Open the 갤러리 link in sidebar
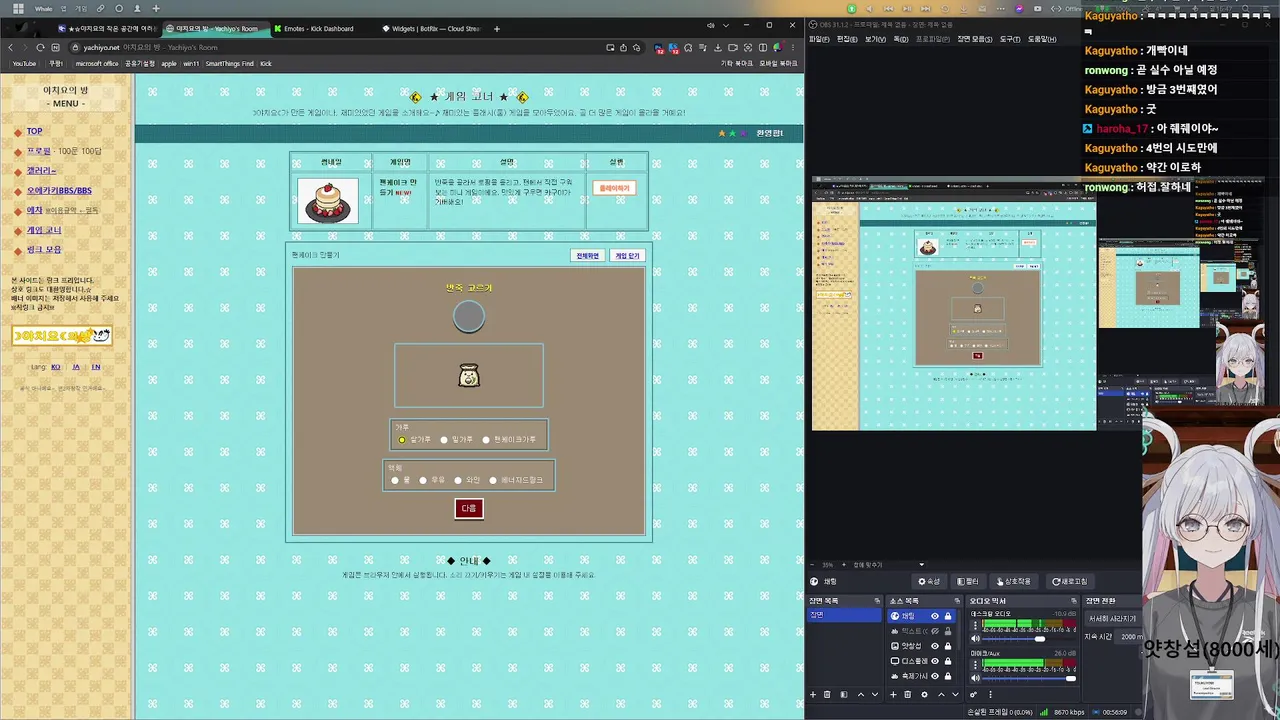This screenshot has height=720, width=1280. pyautogui.click(x=41, y=171)
